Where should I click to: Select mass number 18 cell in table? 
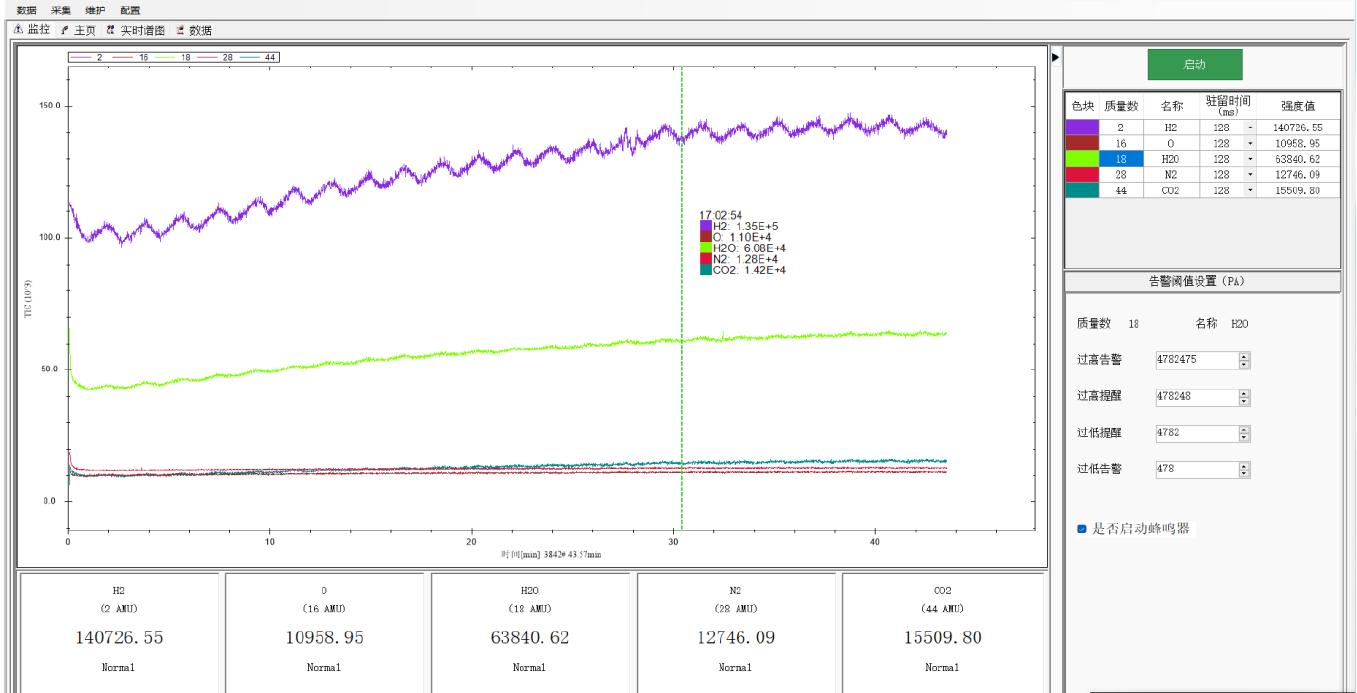coord(1120,159)
